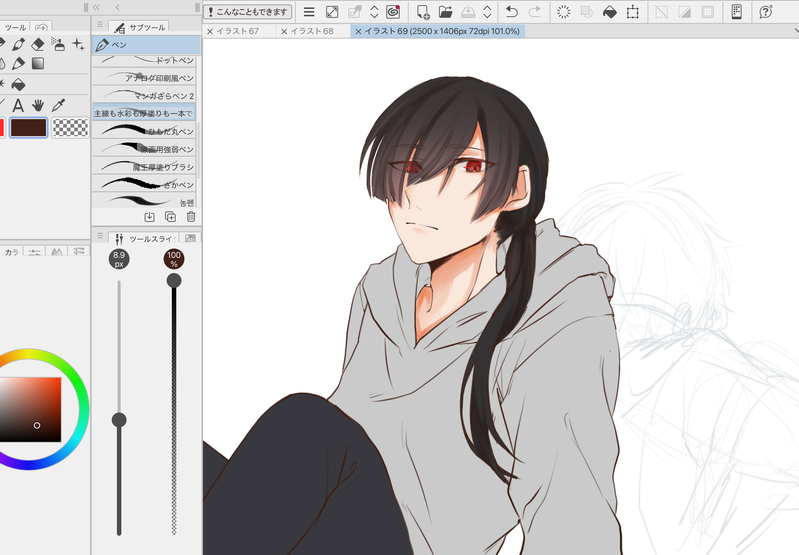Select the Fill bucket tool in tool palette
Screen dimensions: 799x555
18,84
